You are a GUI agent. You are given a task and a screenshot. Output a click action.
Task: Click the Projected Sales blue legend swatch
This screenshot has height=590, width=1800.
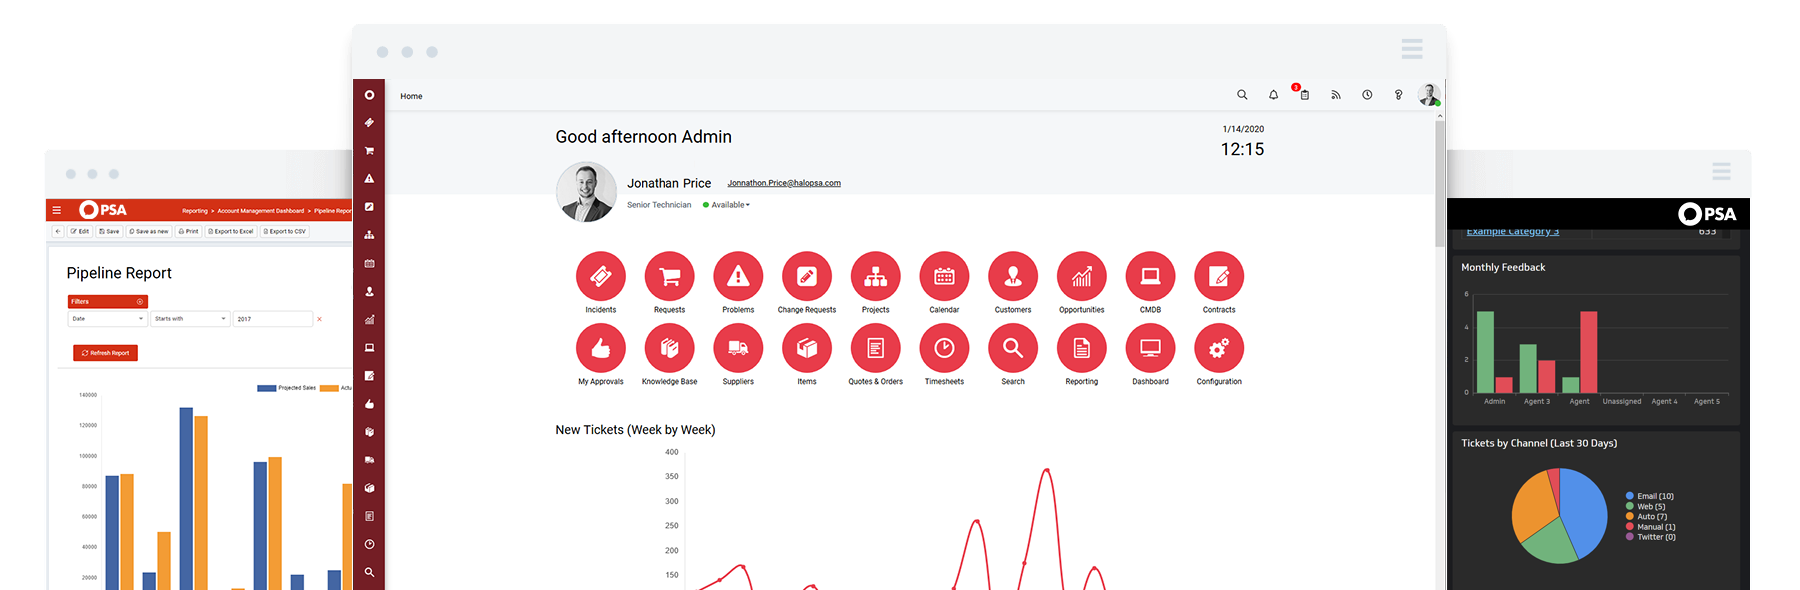click(266, 388)
